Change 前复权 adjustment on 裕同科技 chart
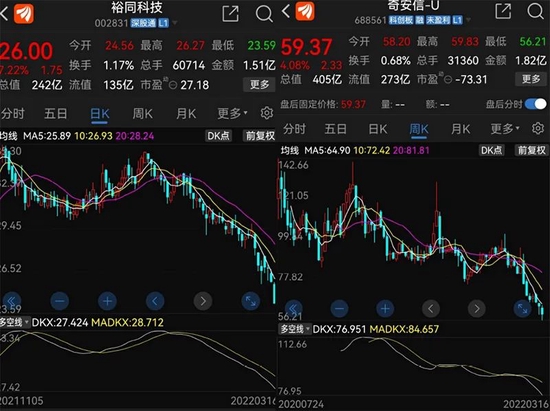The image size is (550, 411). tap(260, 136)
